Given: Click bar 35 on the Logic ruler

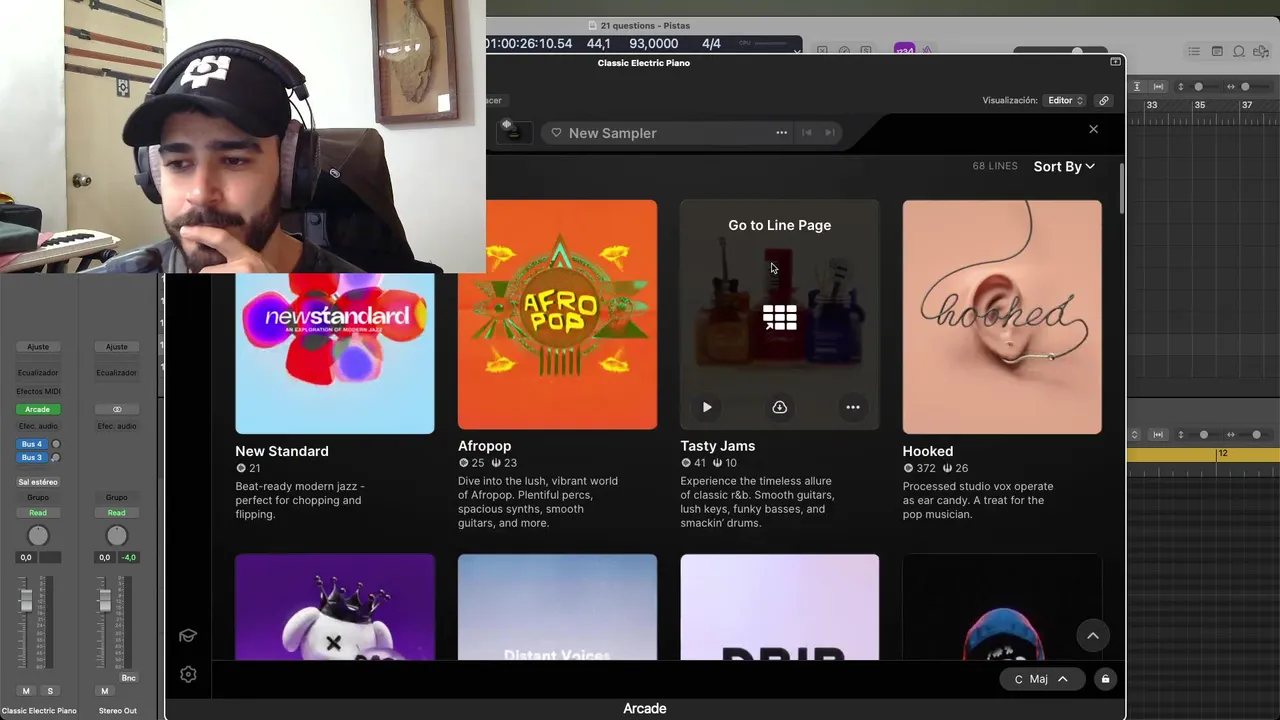Looking at the screenshot, I should [1199, 105].
